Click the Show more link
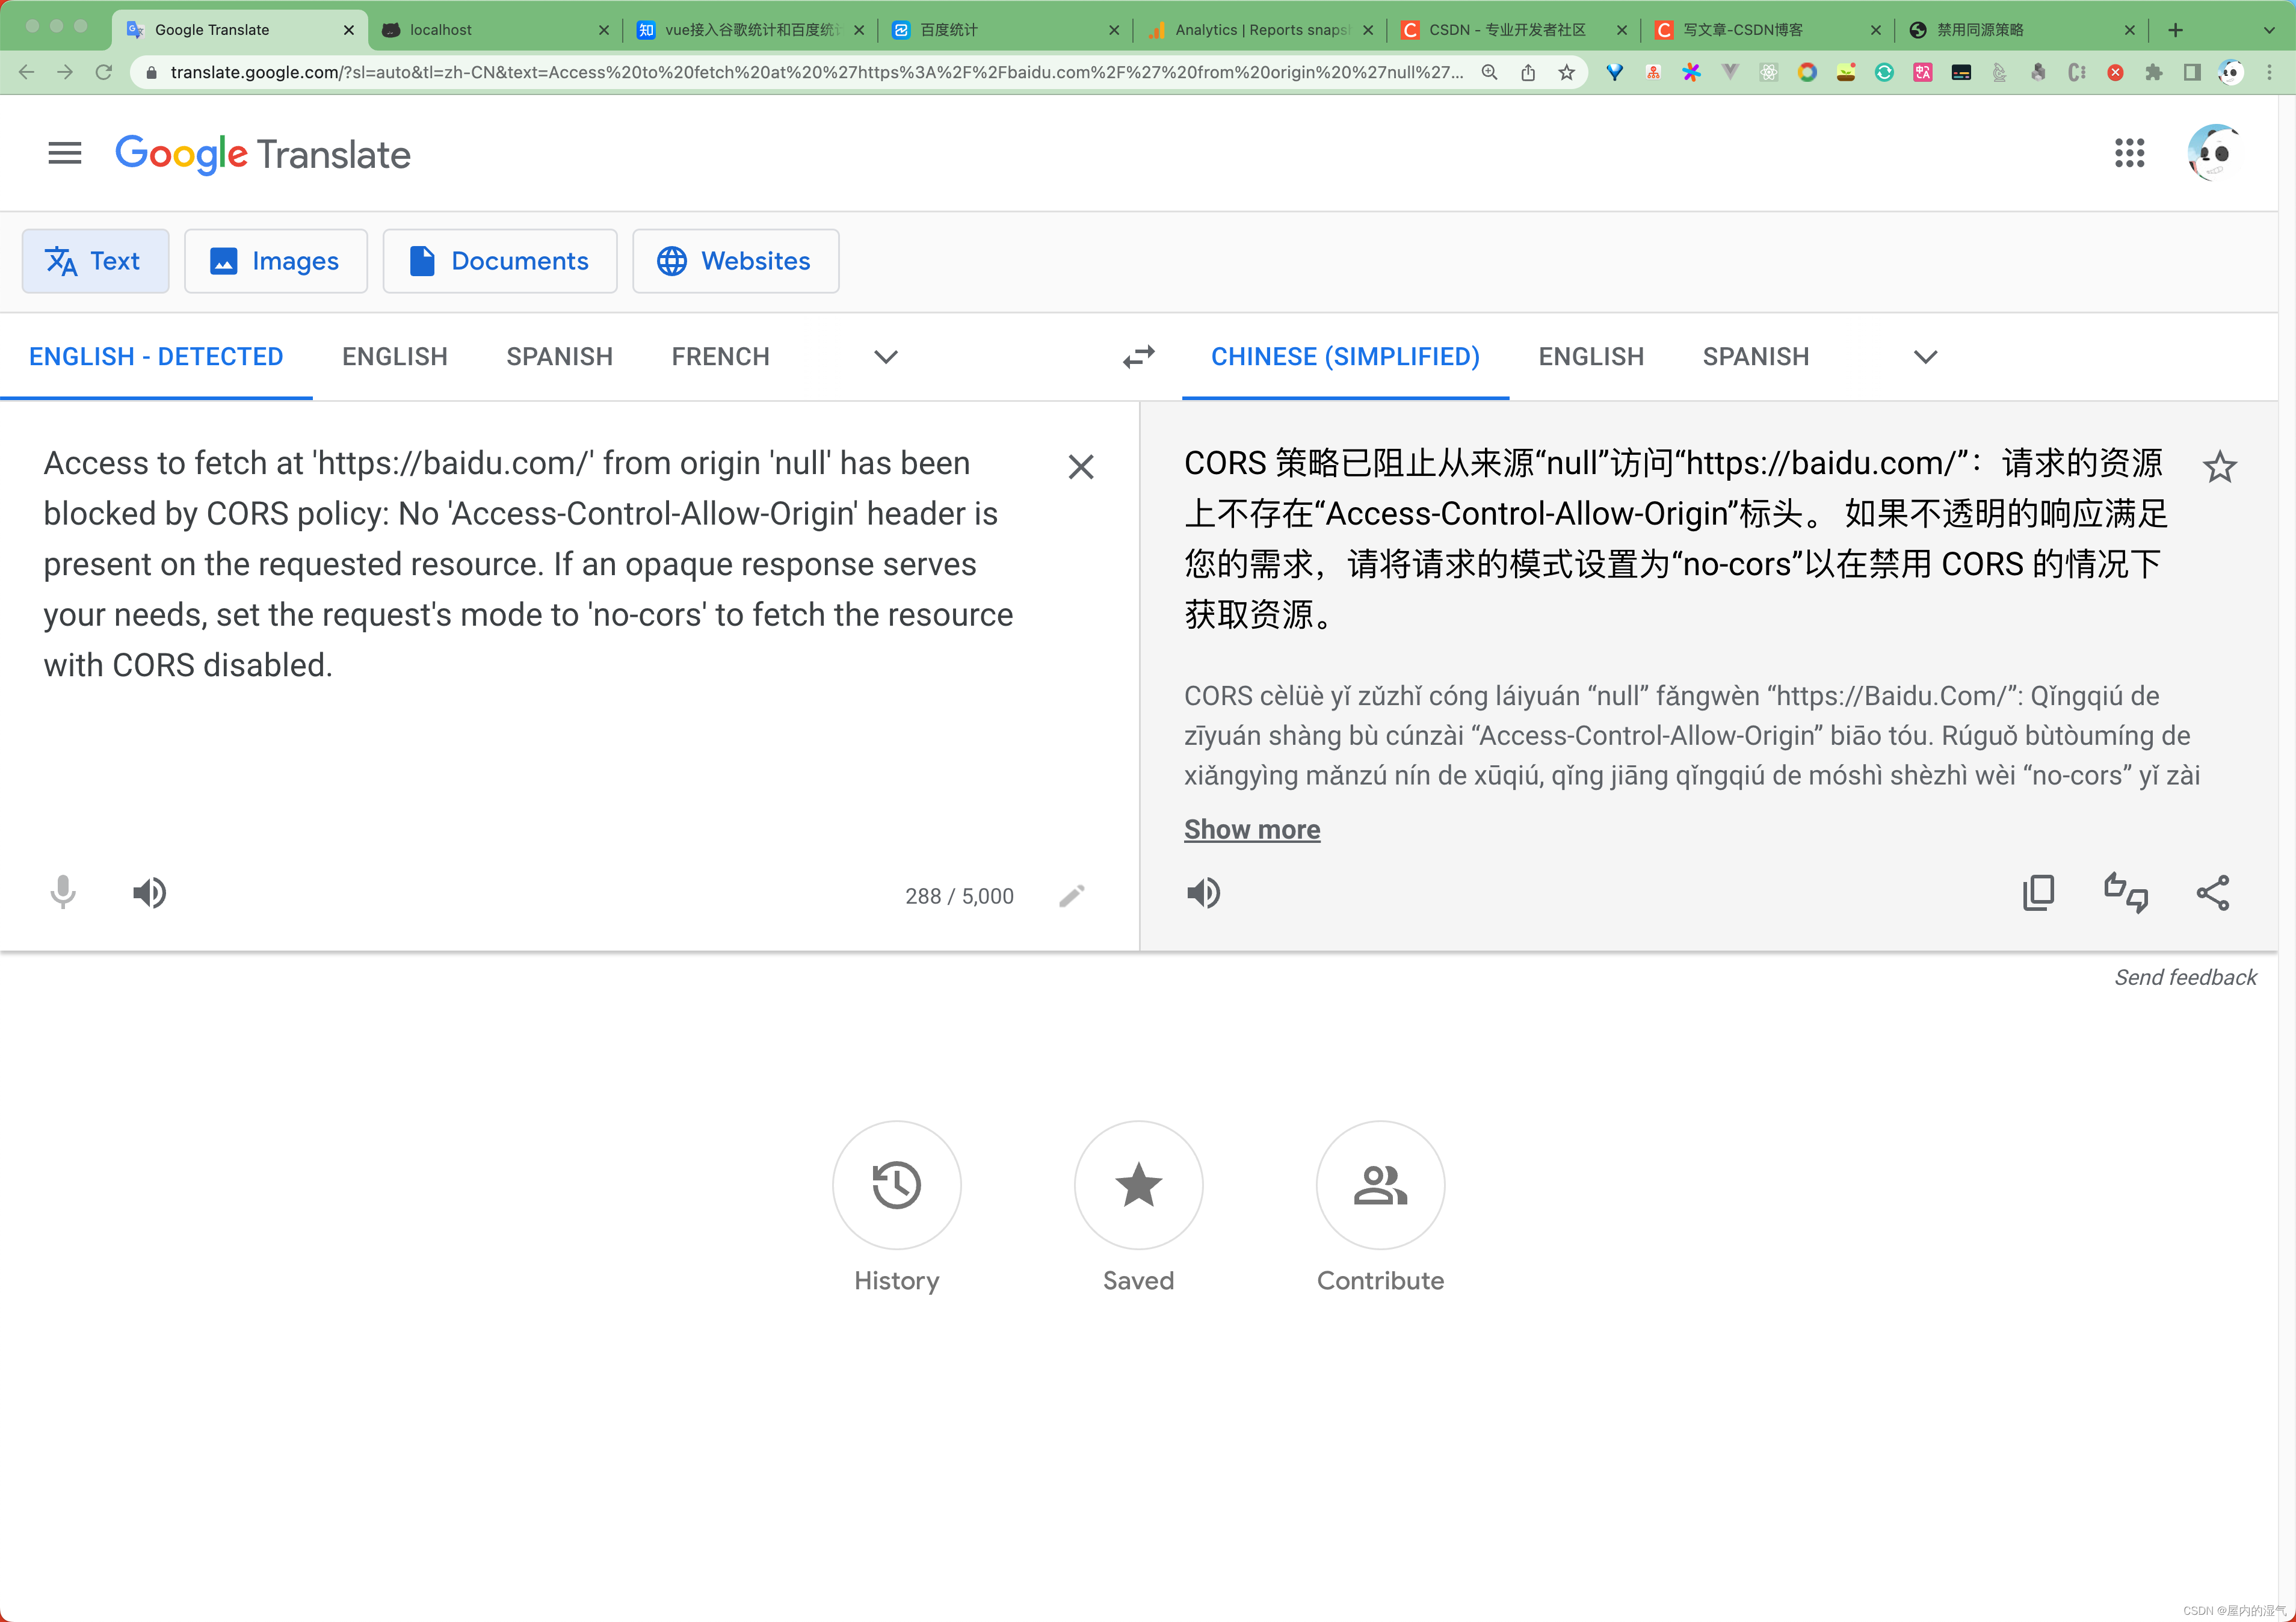This screenshot has height=1622, width=2296. (x=1252, y=830)
